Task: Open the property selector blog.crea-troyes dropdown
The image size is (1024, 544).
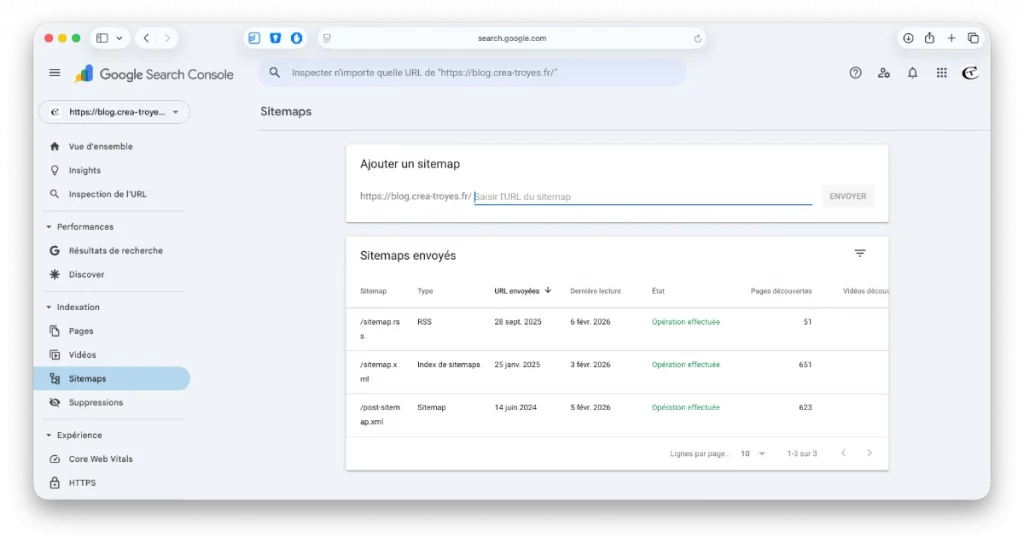Action: click(x=114, y=112)
